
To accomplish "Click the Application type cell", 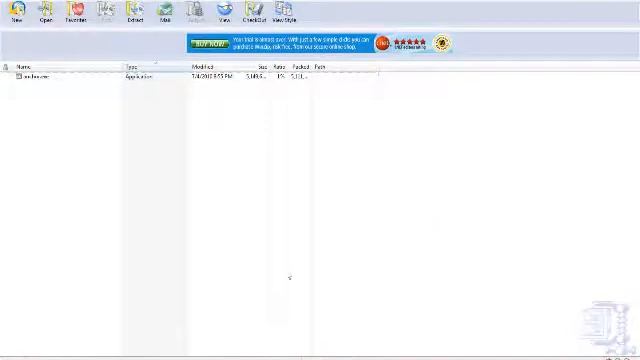I will 138,76.
